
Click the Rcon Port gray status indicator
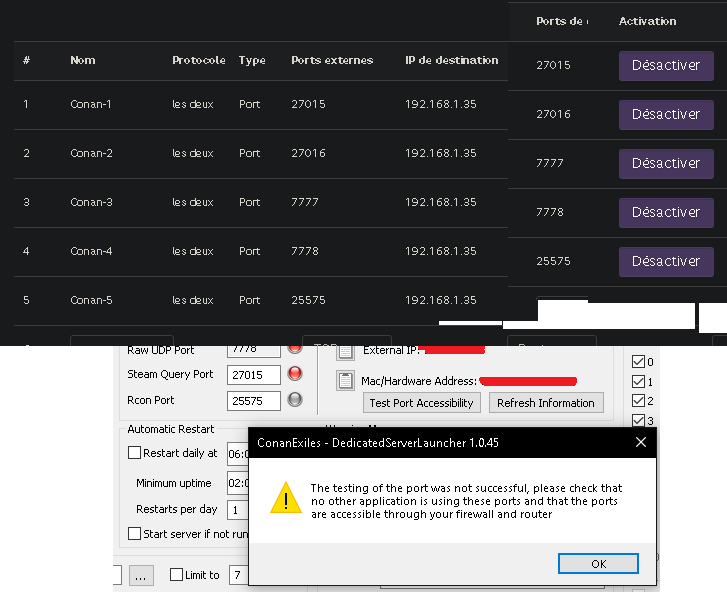pyautogui.click(x=295, y=400)
